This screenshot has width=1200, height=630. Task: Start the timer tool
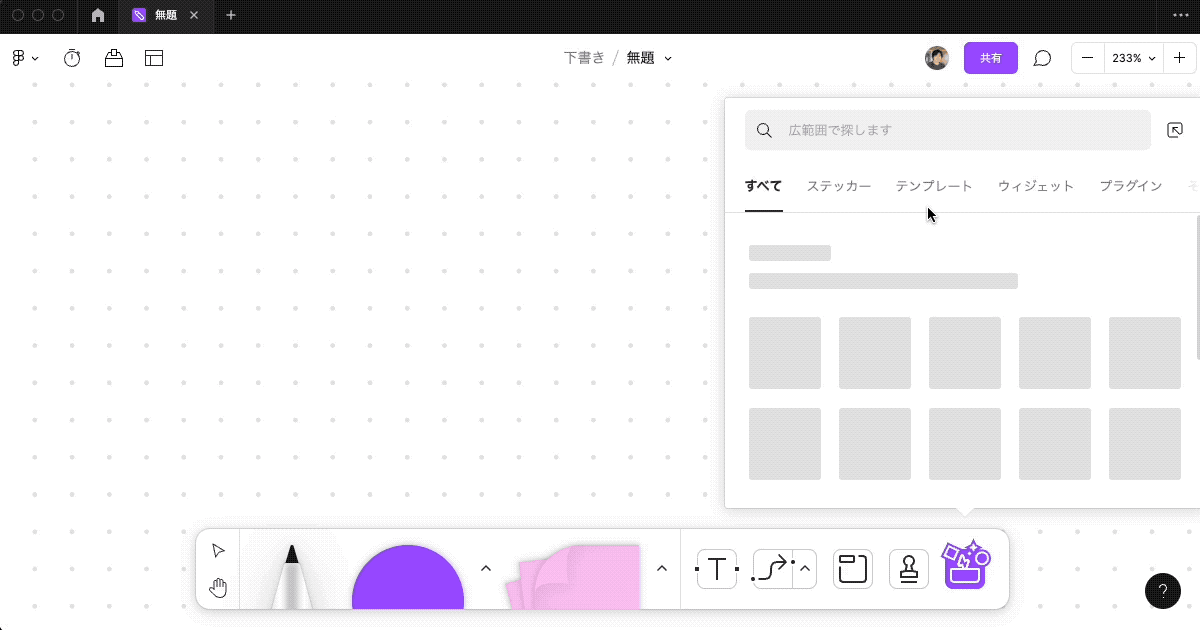[x=72, y=58]
